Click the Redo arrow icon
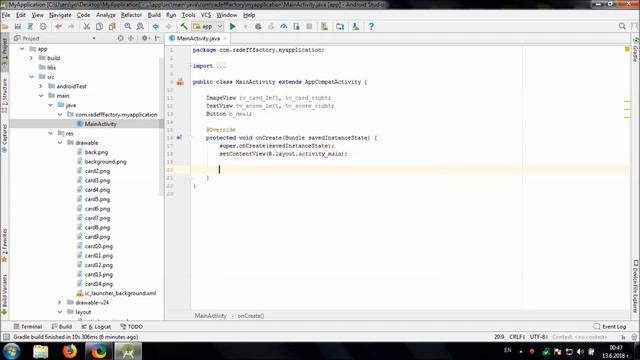The height and width of the screenshot is (360, 640). point(71,27)
